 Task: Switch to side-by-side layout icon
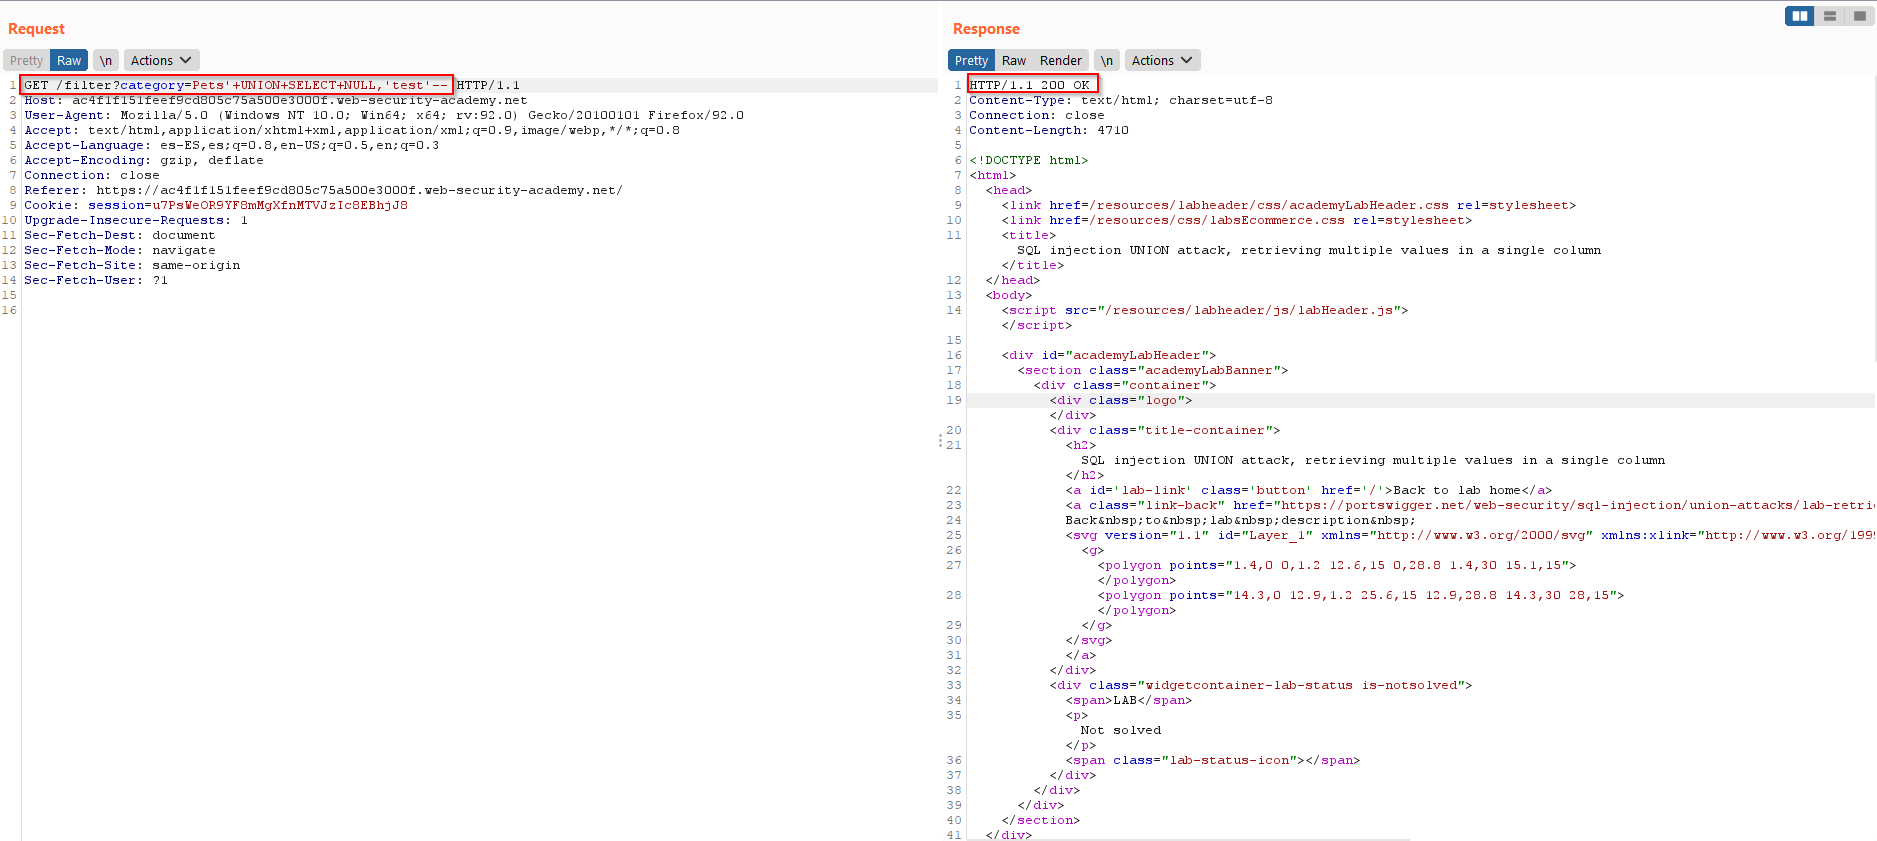coord(1800,16)
